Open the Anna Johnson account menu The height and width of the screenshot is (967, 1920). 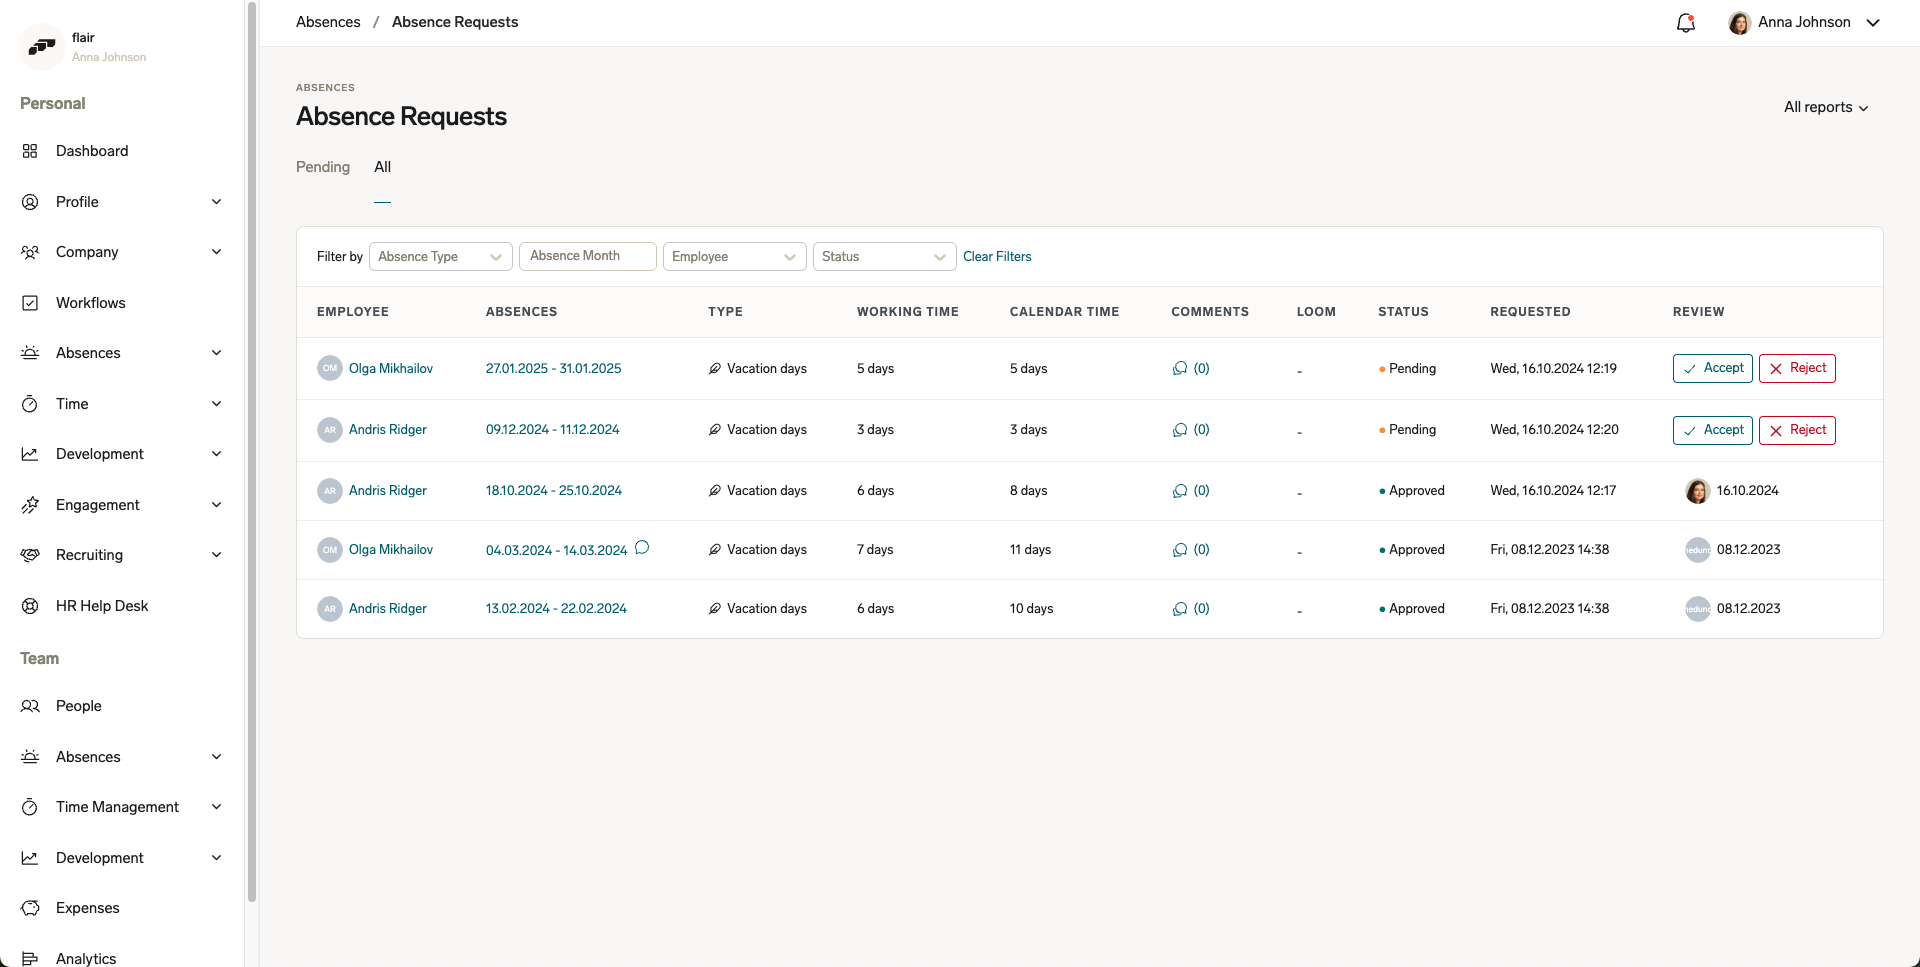point(1803,22)
